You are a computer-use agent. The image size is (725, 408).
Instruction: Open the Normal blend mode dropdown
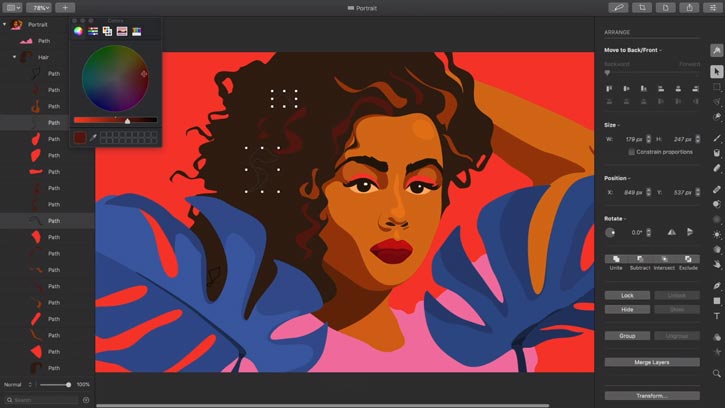coord(18,384)
